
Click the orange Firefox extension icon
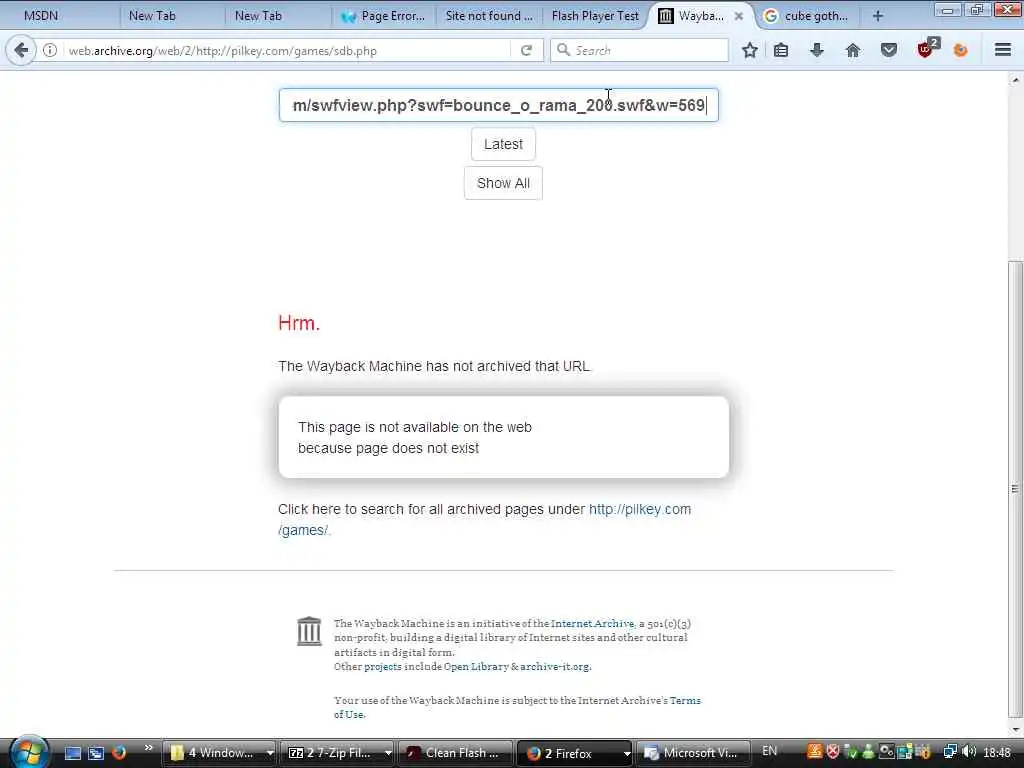point(960,50)
